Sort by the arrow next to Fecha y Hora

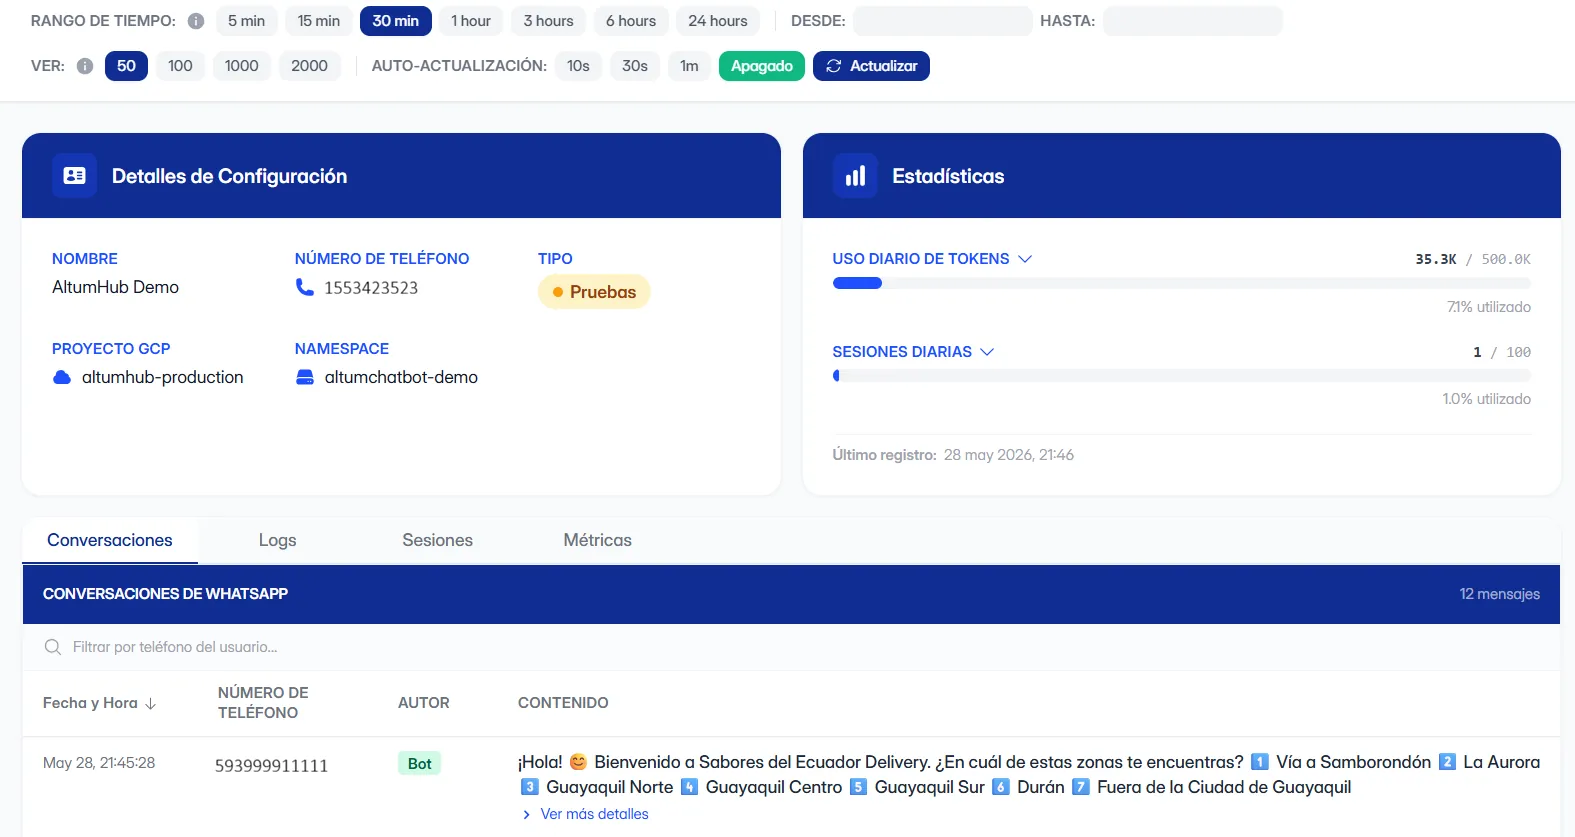[151, 704]
